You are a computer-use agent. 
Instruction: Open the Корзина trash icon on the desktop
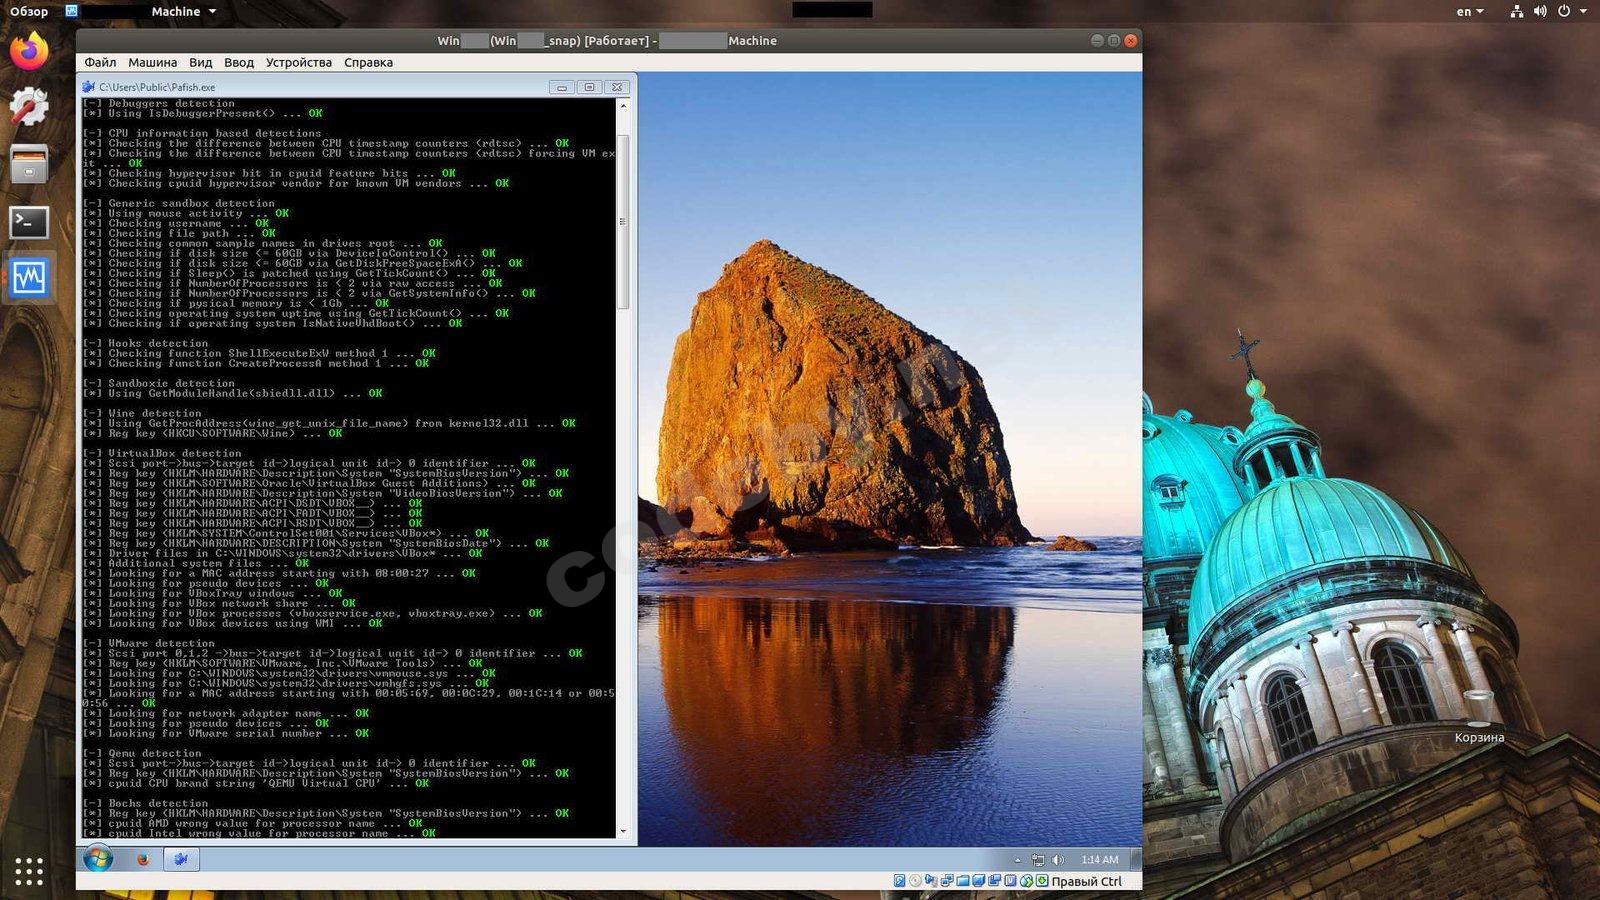1478,715
